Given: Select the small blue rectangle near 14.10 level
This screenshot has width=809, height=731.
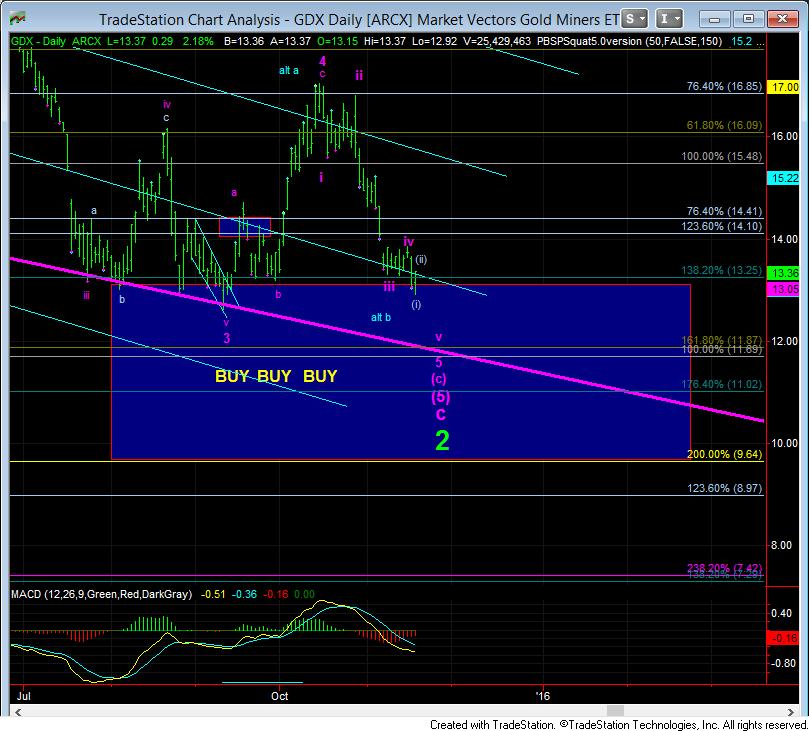Looking at the screenshot, I should coord(245,227).
